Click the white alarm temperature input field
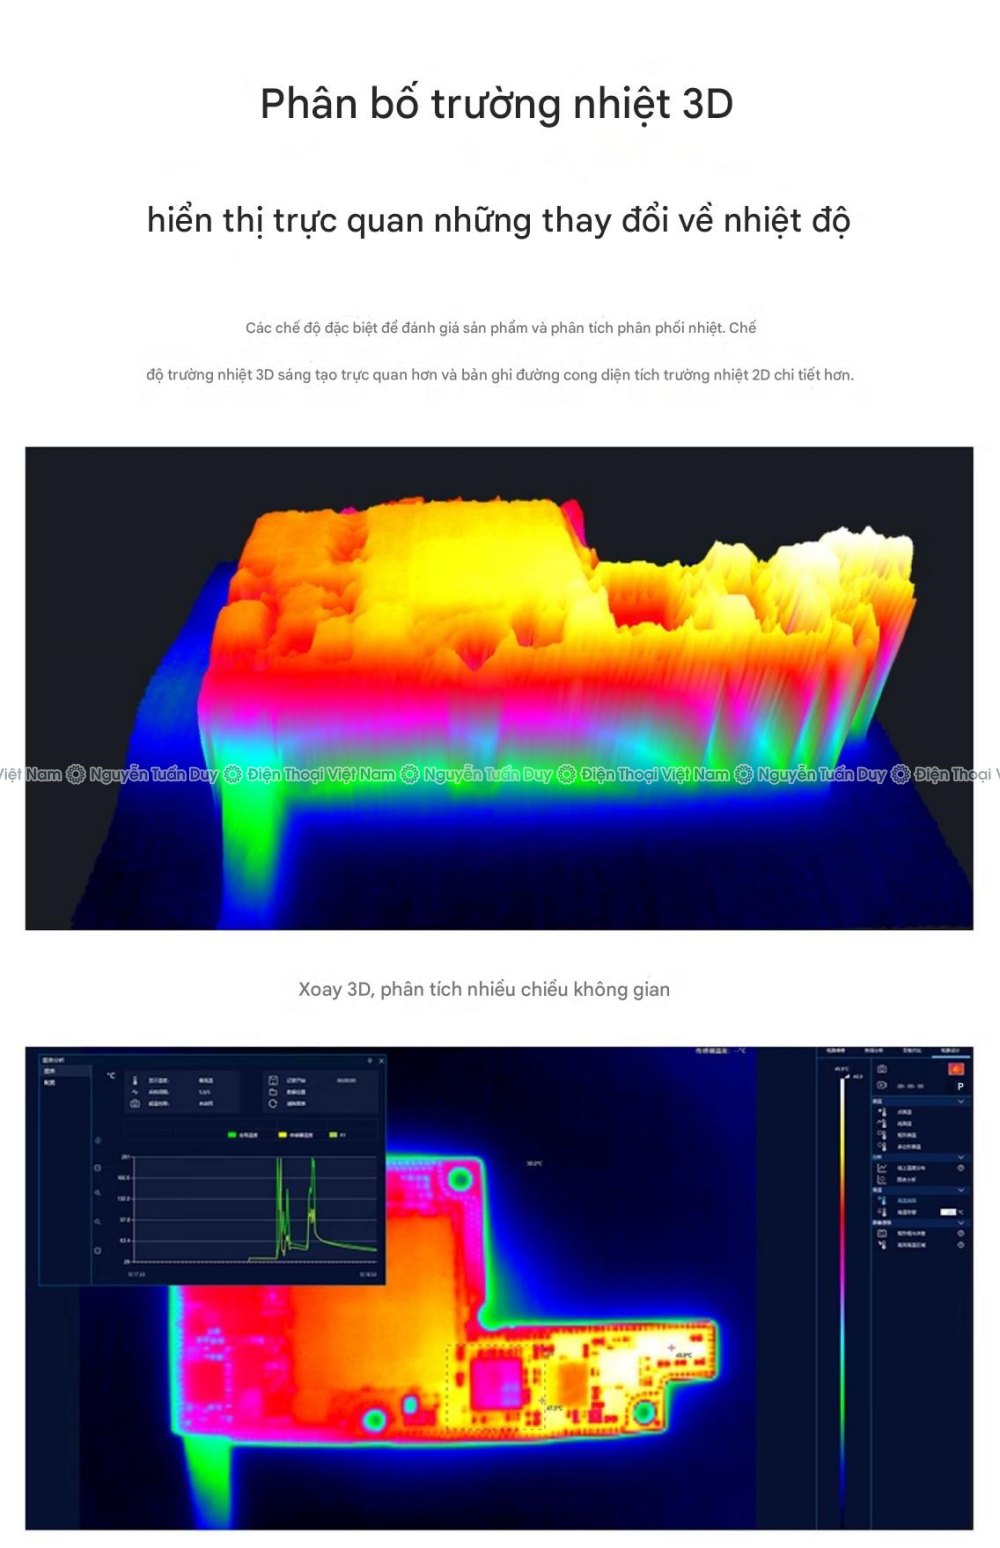 tap(948, 1212)
